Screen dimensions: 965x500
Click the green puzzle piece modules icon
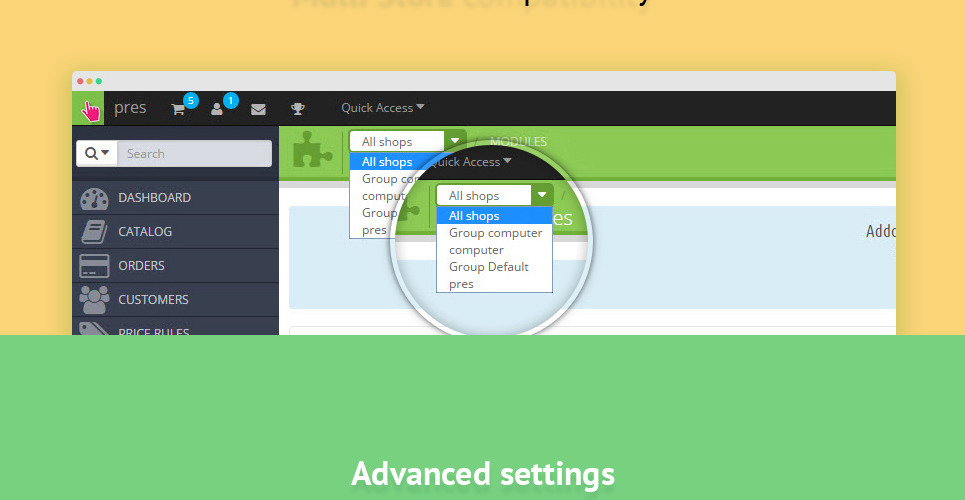click(x=312, y=150)
